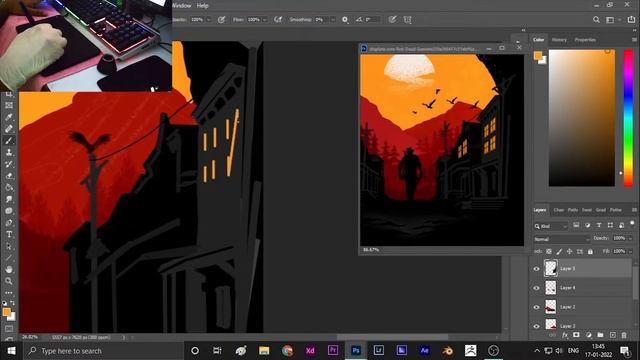The height and width of the screenshot is (360, 640).
Task: Select Layer 2 row
Action: pyautogui.click(x=582, y=307)
